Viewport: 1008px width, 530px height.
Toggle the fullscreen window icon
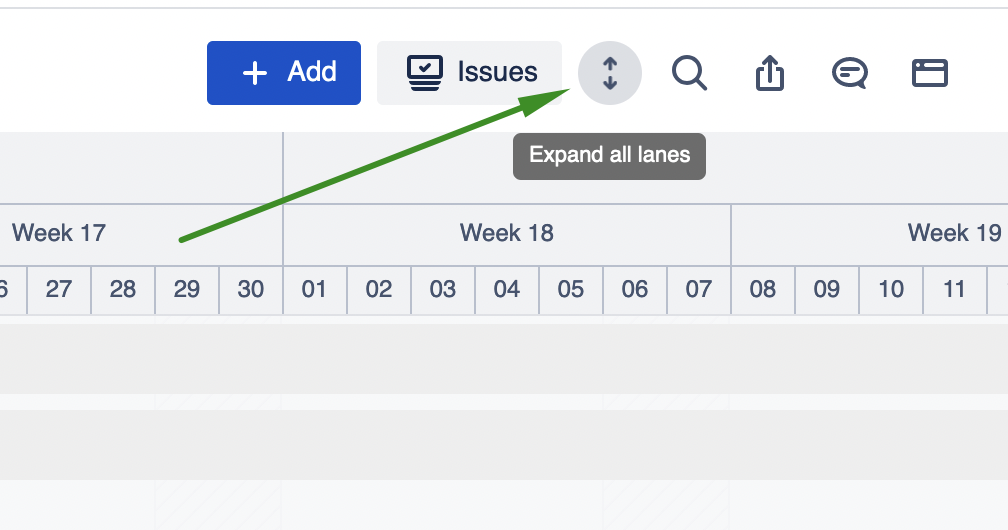click(x=929, y=73)
